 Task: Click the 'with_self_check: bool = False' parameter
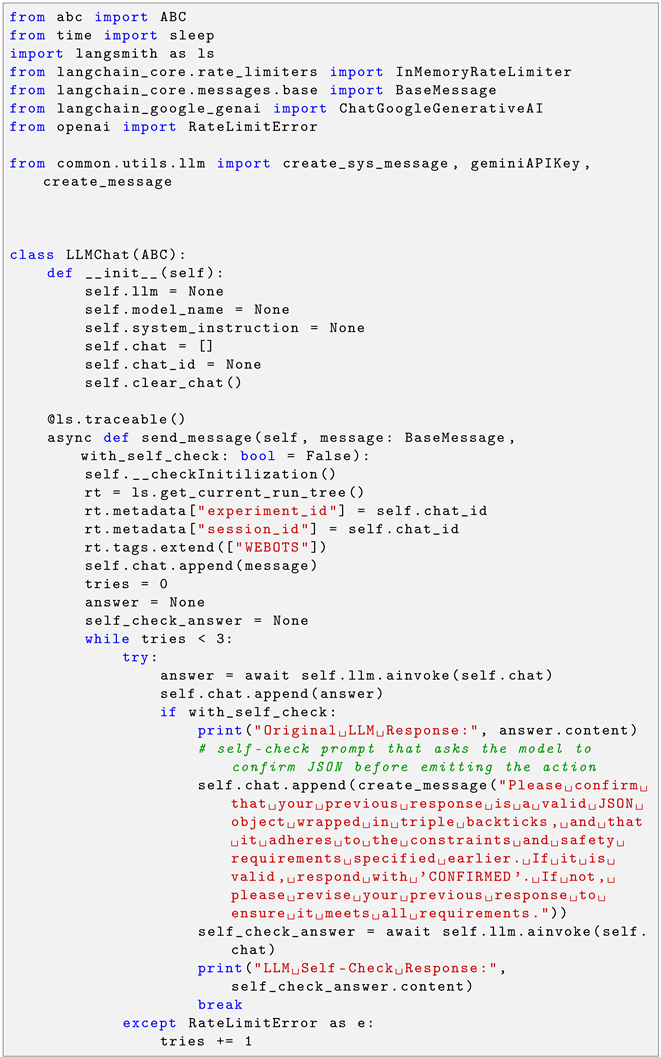pyautogui.click(x=220, y=456)
